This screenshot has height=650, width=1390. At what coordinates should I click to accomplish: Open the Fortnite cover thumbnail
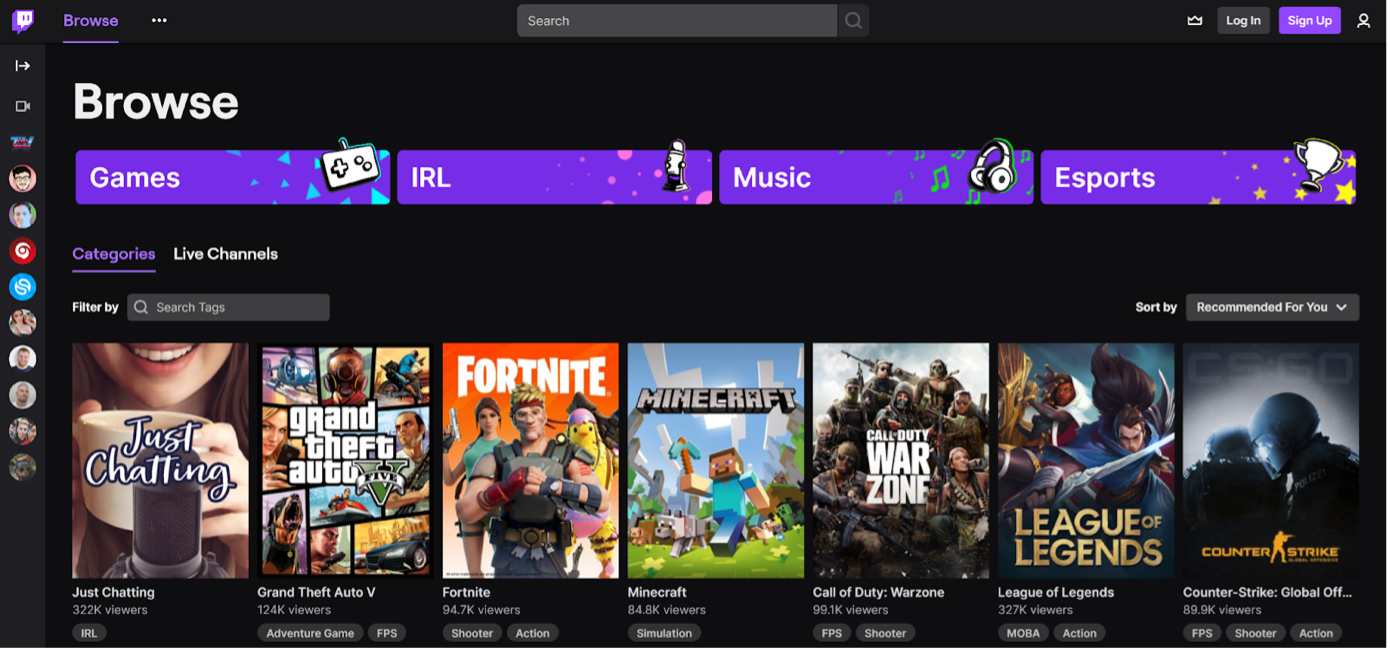tap(531, 461)
